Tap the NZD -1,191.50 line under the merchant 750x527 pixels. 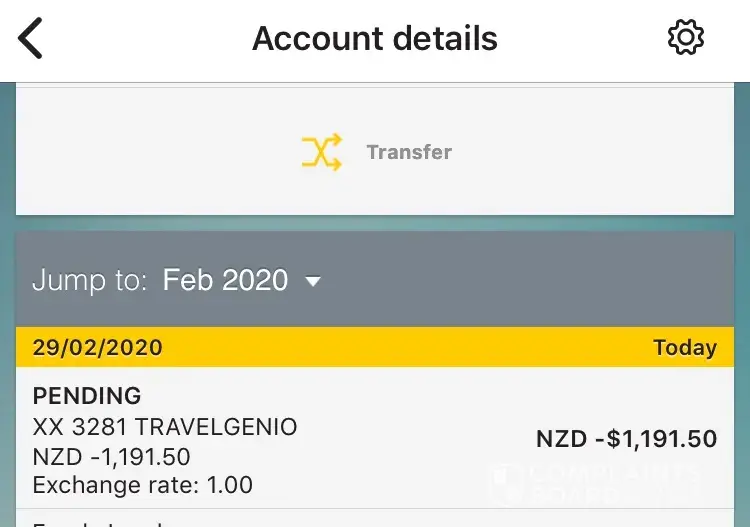click(112, 457)
